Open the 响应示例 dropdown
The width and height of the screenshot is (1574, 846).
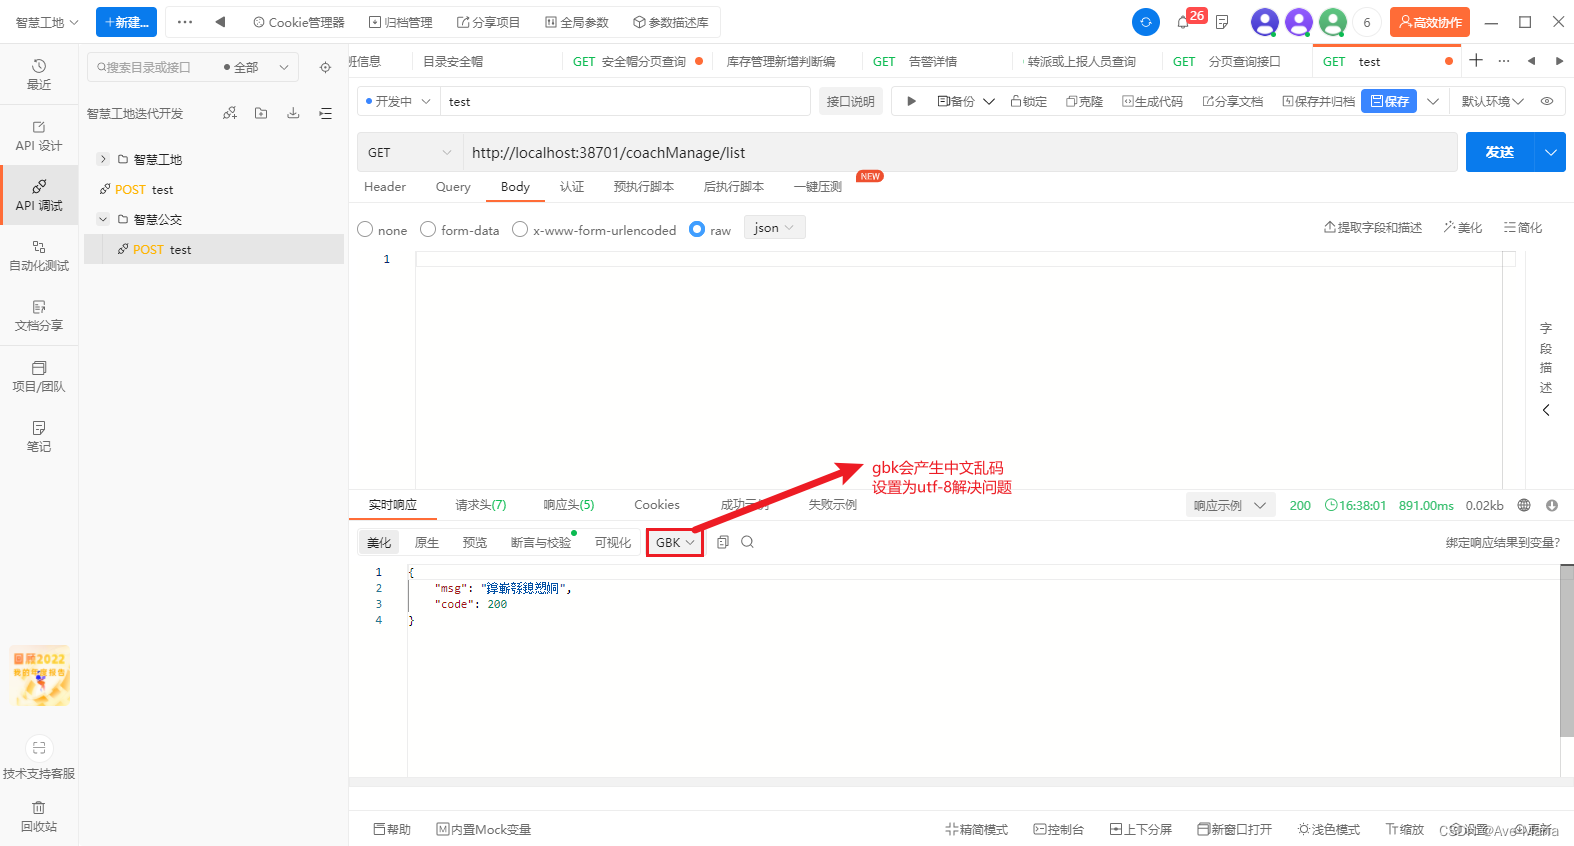1230,505
